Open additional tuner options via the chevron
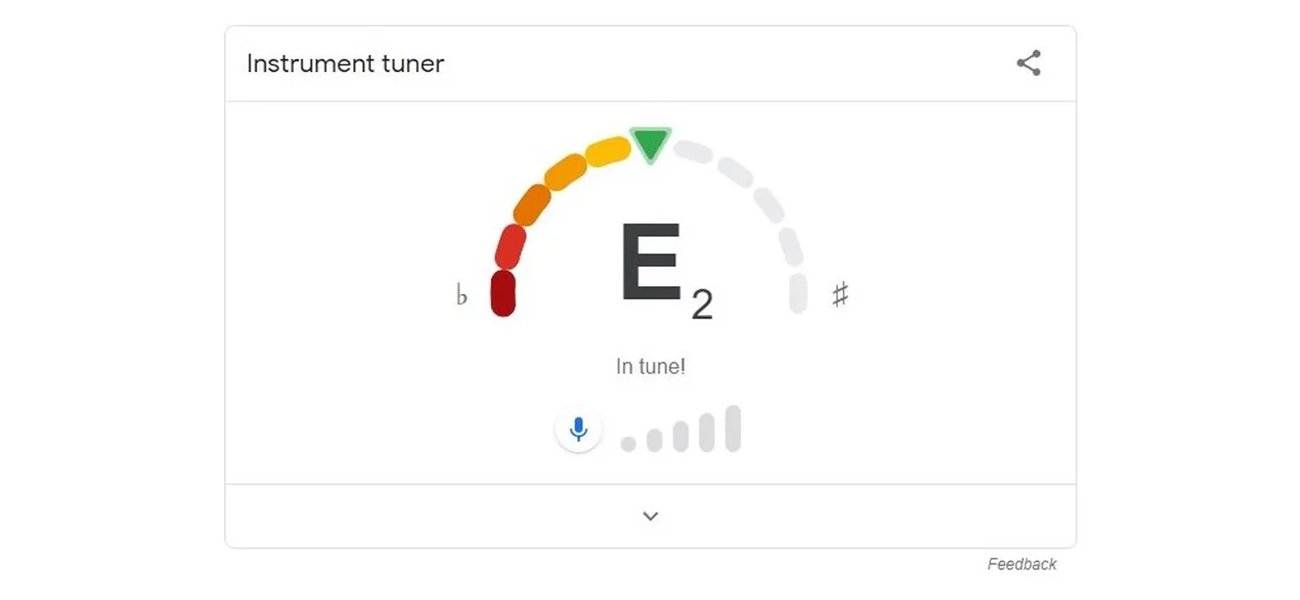The image size is (1300, 600). tap(650, 515)
